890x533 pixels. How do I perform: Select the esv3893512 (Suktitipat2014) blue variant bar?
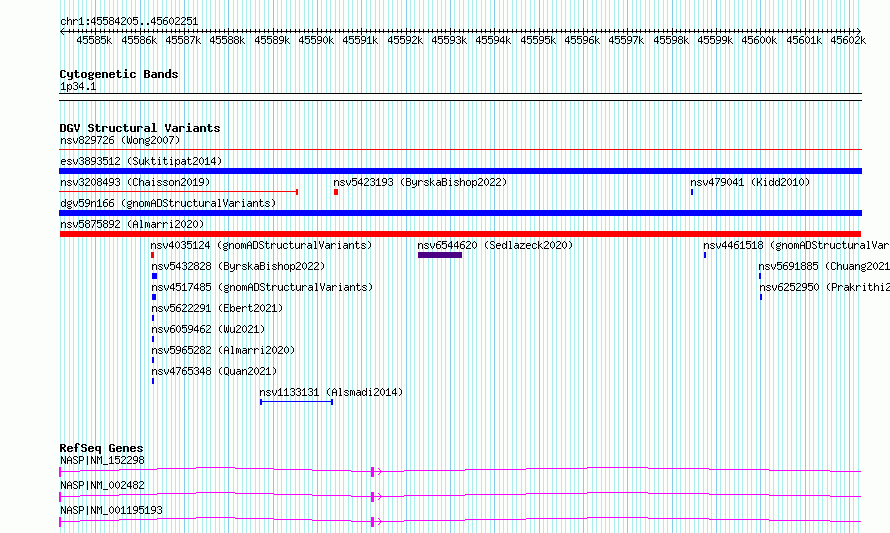pos(460,171)
